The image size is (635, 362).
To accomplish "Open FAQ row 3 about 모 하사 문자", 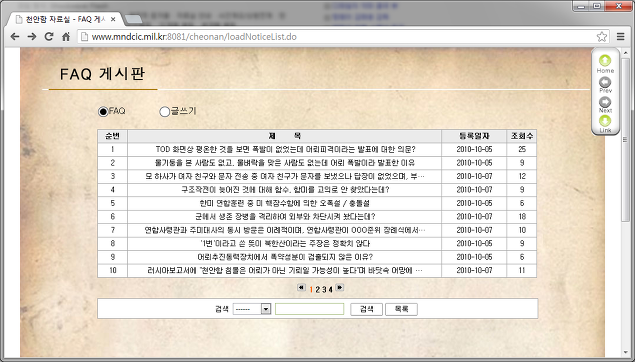I will (285, 176).
